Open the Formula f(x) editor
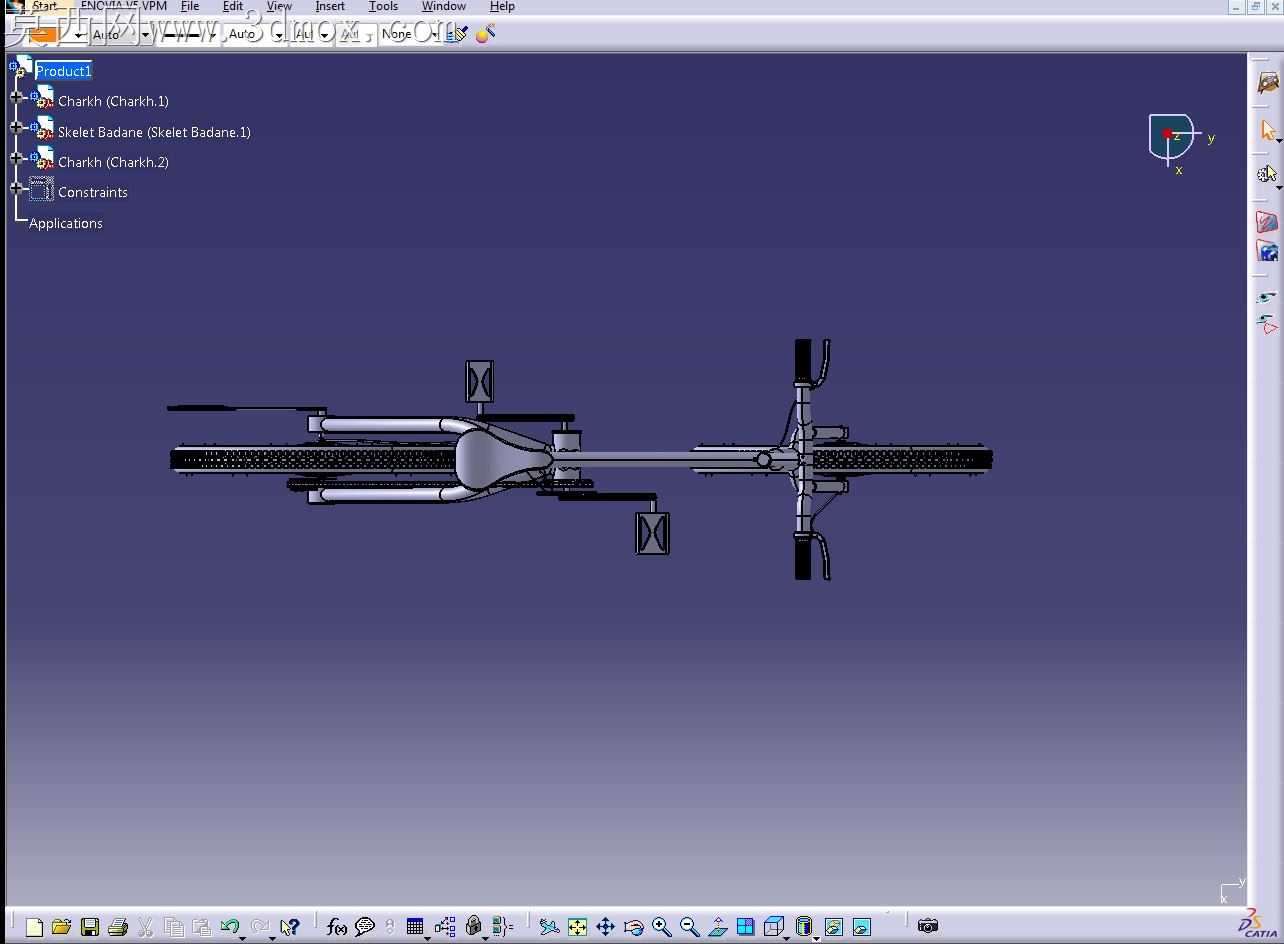 (337, 927)
